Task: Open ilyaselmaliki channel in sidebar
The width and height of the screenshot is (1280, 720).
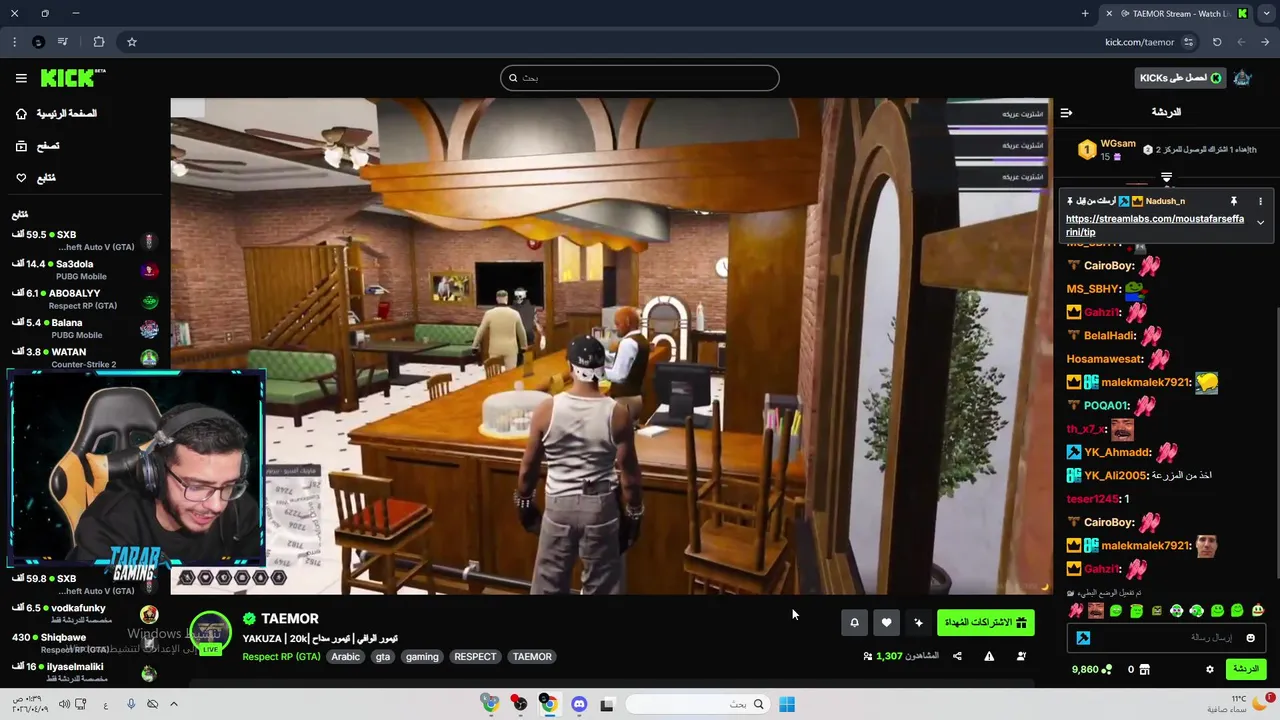Action: coord(84,671)
